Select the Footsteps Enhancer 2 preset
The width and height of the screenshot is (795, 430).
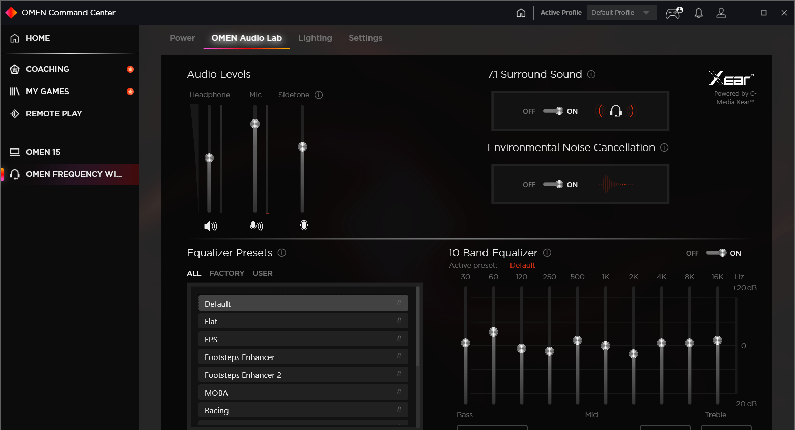303,375
